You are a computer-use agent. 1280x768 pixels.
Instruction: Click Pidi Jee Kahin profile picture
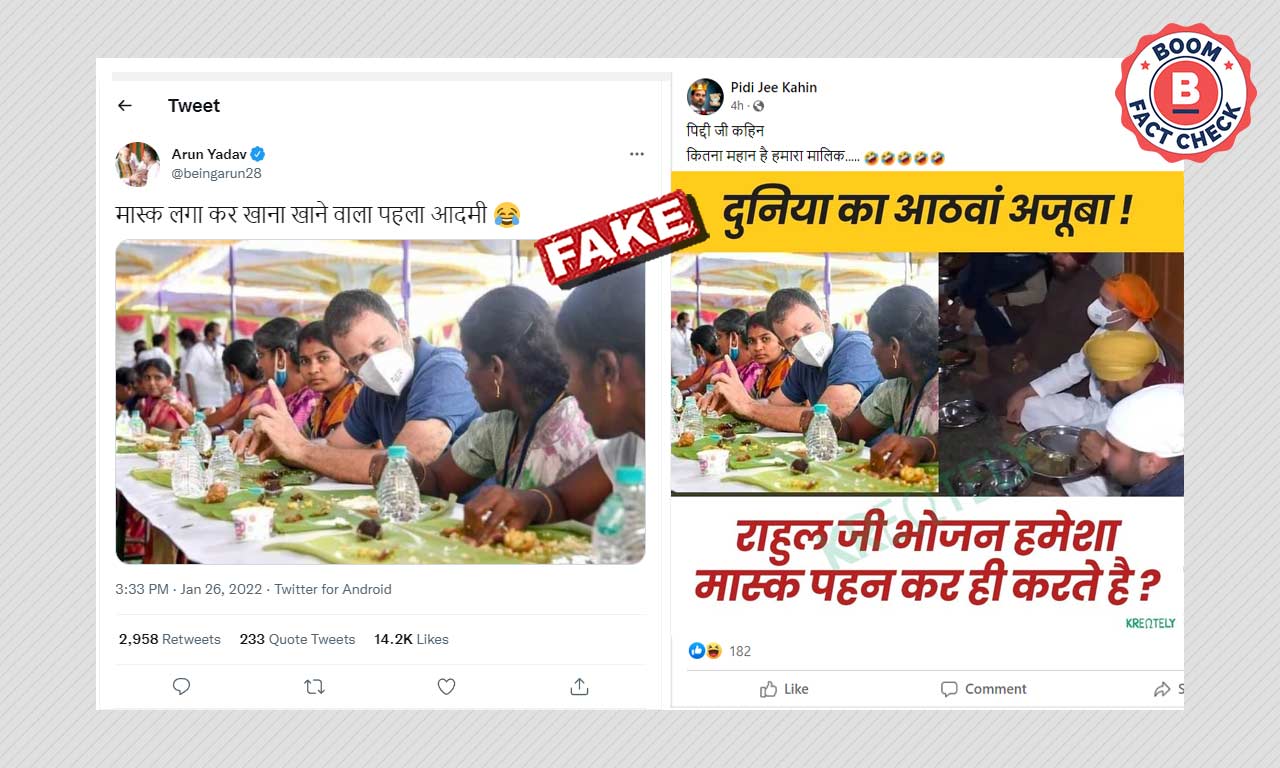point(705,96)
